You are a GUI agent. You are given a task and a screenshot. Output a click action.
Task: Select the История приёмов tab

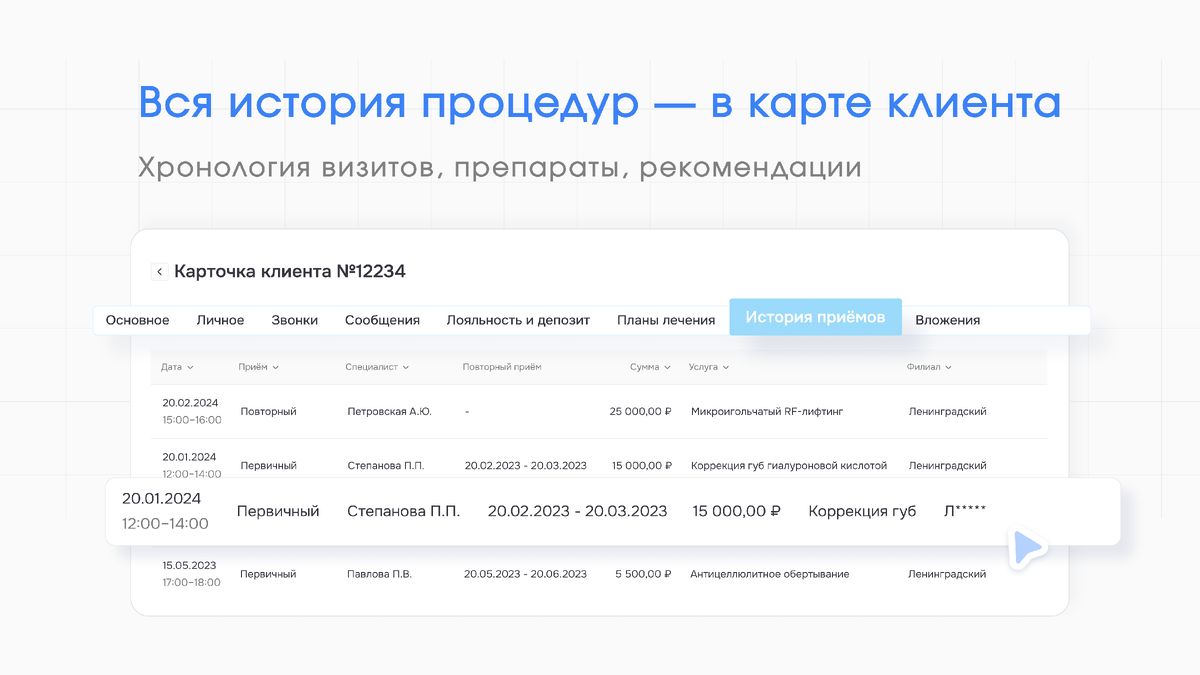(x=815, y=317)
